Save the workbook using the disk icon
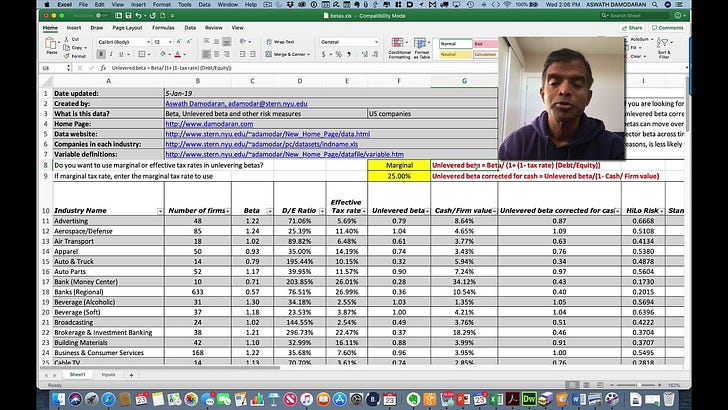This screenshot has width=728, height=410. (x=128, y=15)
